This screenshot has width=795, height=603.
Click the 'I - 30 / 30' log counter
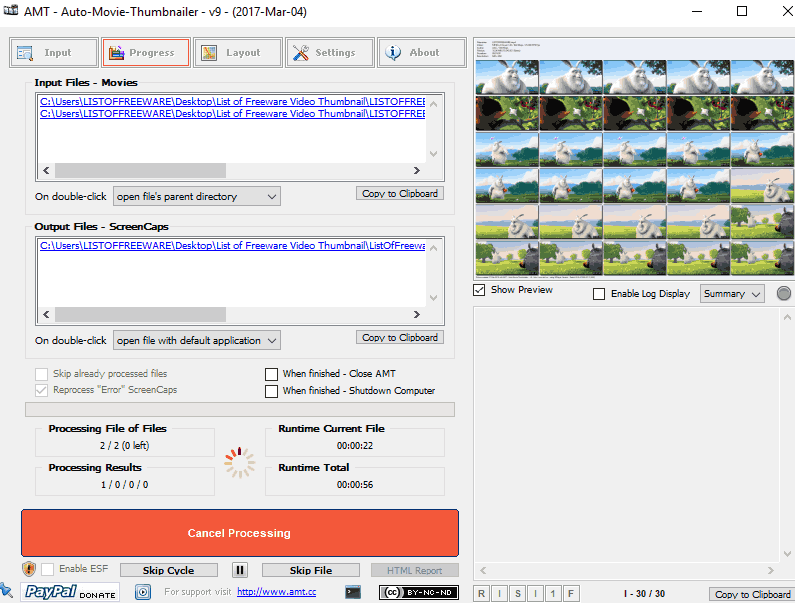644,594
